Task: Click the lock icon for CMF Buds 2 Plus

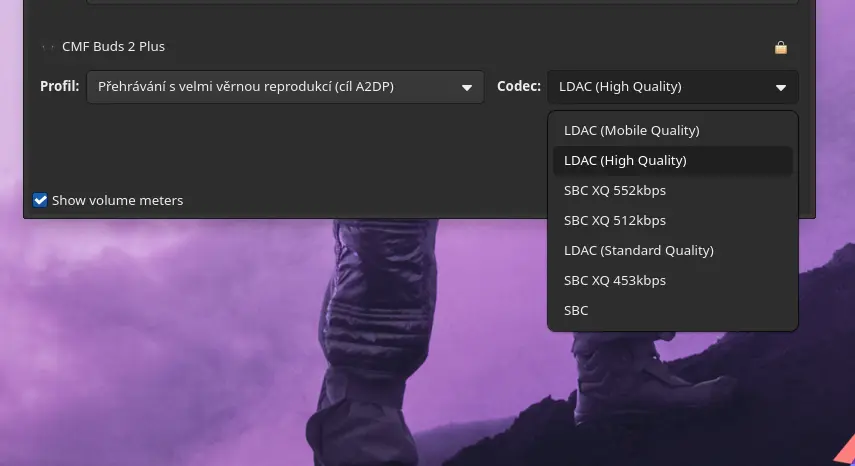Action: (x=781, y=47)
